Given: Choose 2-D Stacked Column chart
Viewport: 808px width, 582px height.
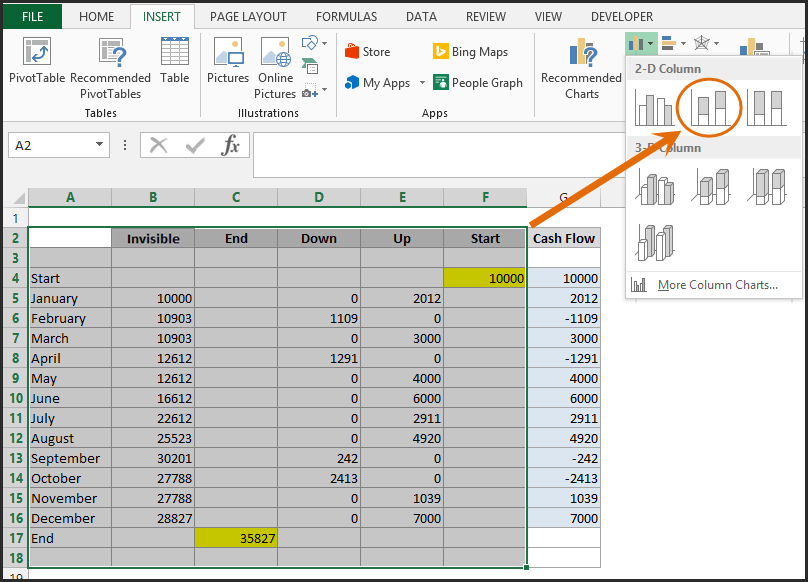Looking at the screenshot, I should click(x=710, y=108).
